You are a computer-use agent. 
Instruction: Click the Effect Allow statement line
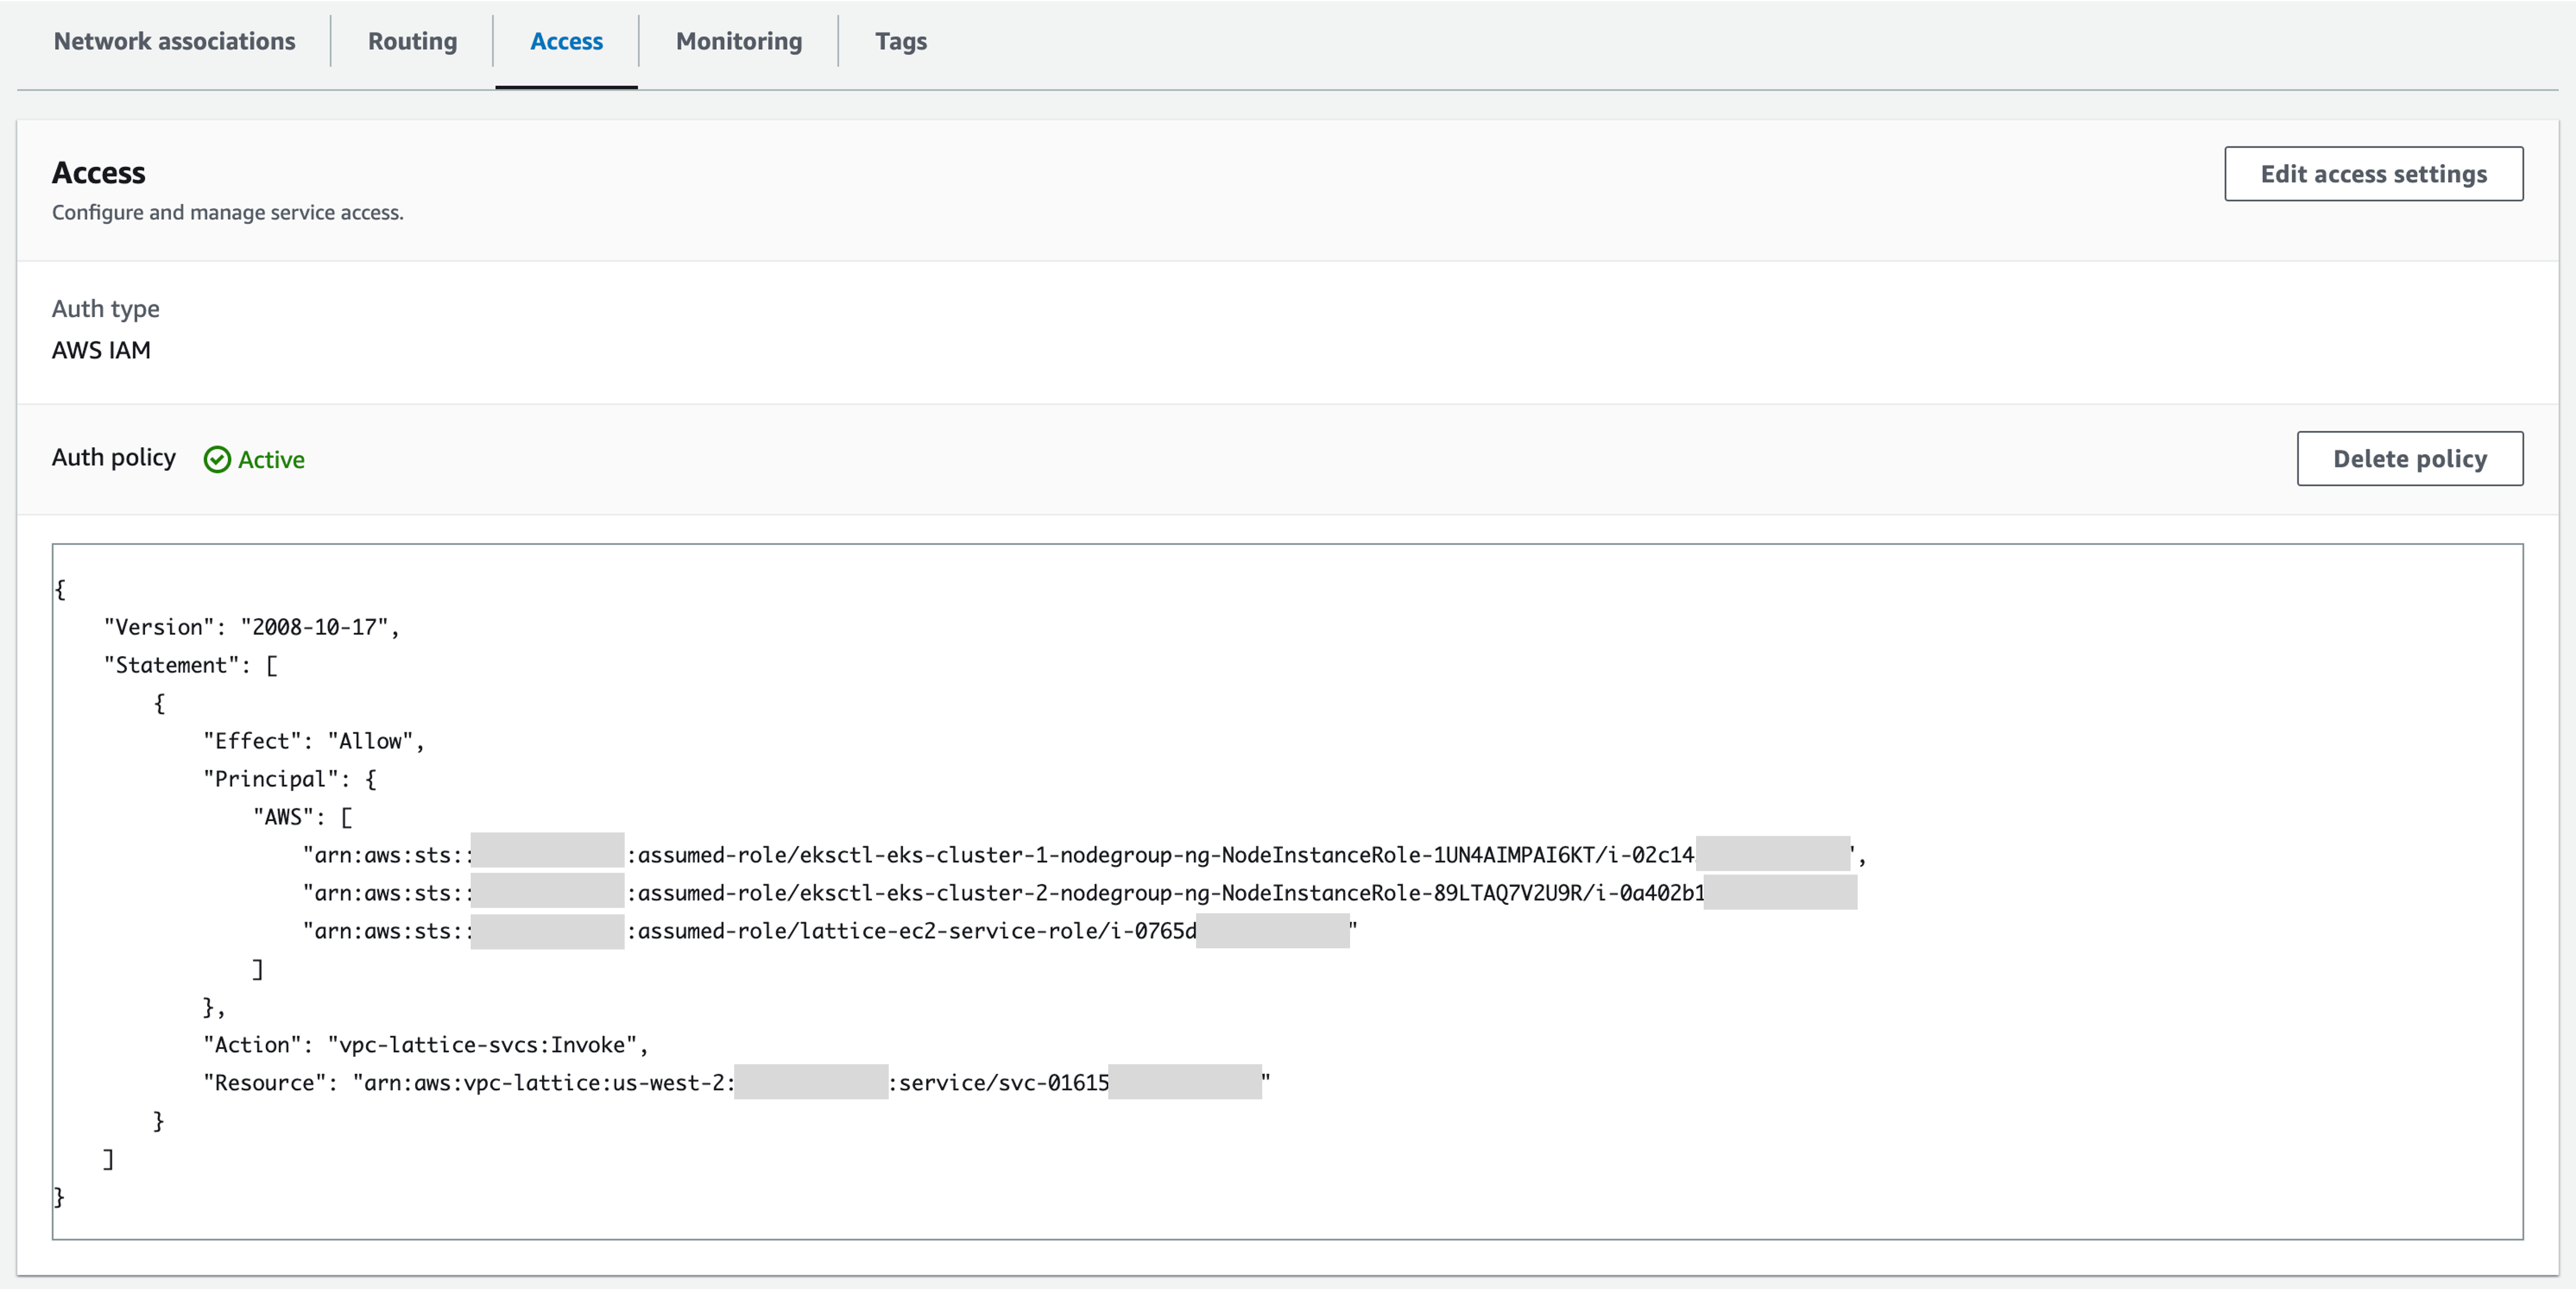(313, 740)
